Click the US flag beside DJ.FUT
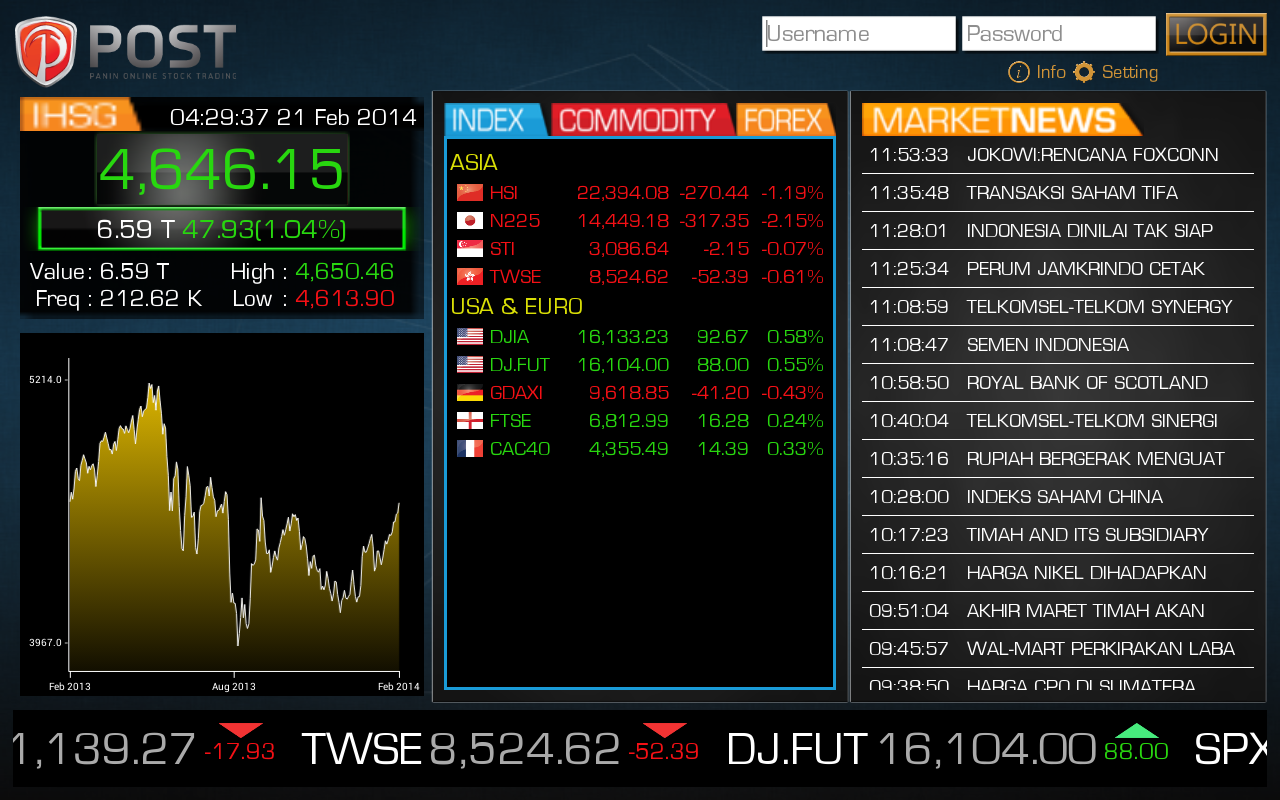The image size is (1280, 800). tap(469, 365)
